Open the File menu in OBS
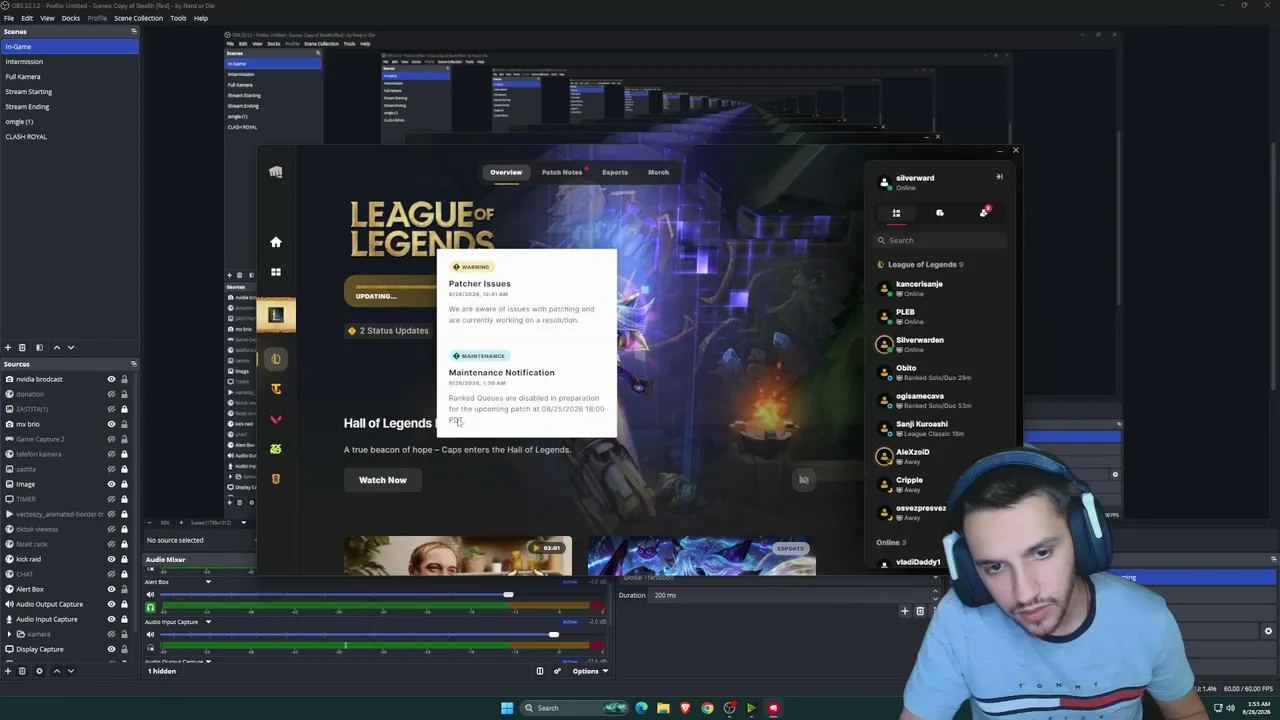This screenshot has height=720, width=1280. [x=8, y=18]
